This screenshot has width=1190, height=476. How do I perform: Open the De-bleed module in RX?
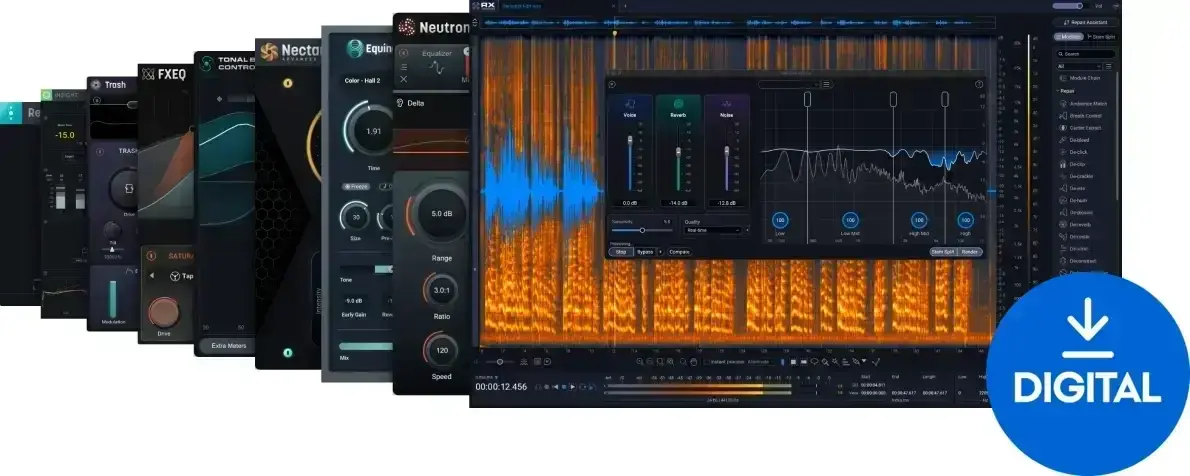[x=1074, y=140]
